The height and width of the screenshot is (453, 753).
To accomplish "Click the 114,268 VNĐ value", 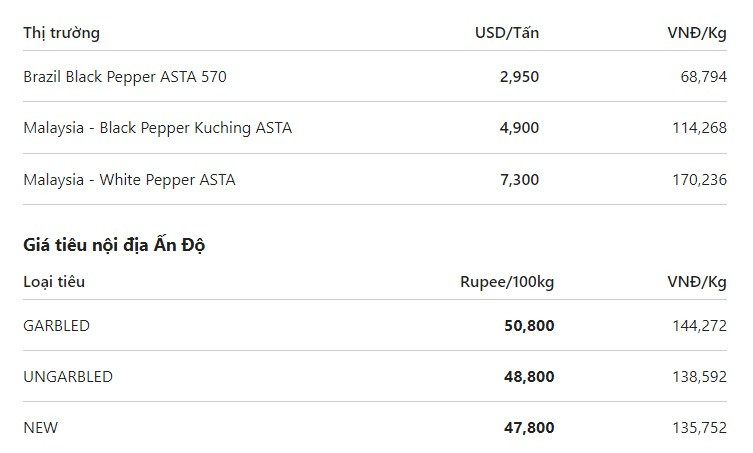I will [699, 128].
